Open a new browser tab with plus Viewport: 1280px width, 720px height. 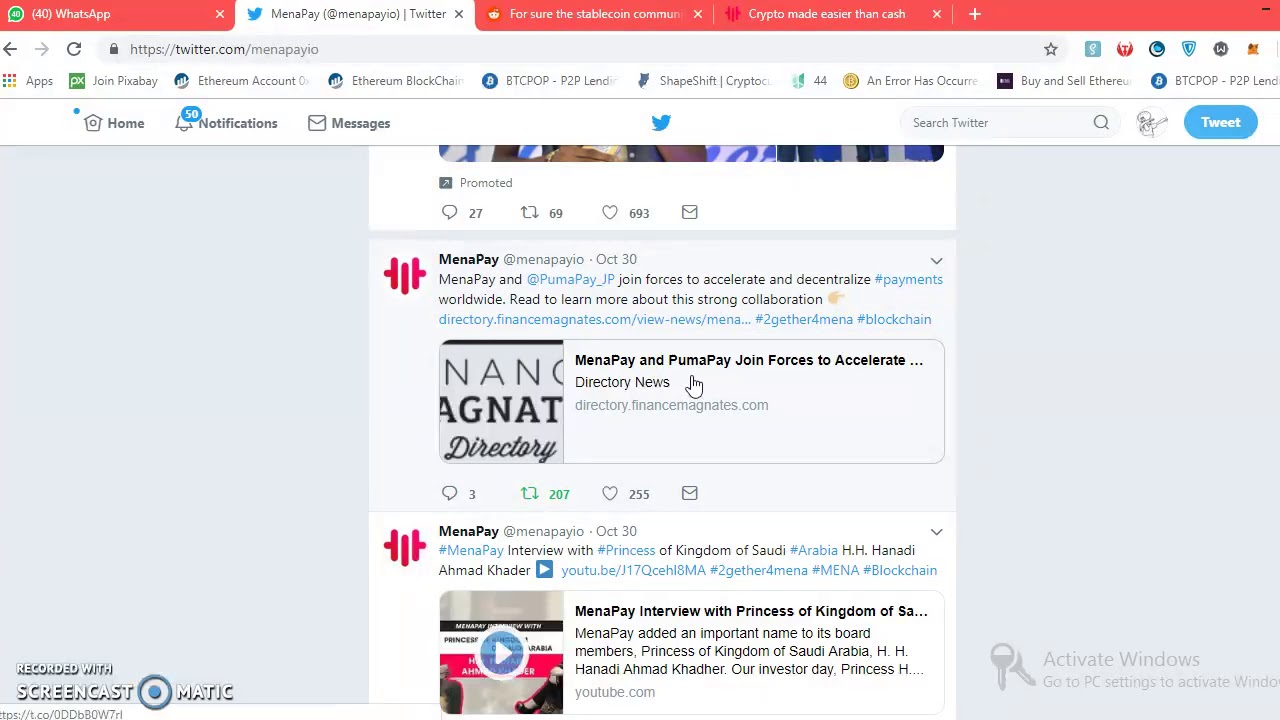coord(975,14)
